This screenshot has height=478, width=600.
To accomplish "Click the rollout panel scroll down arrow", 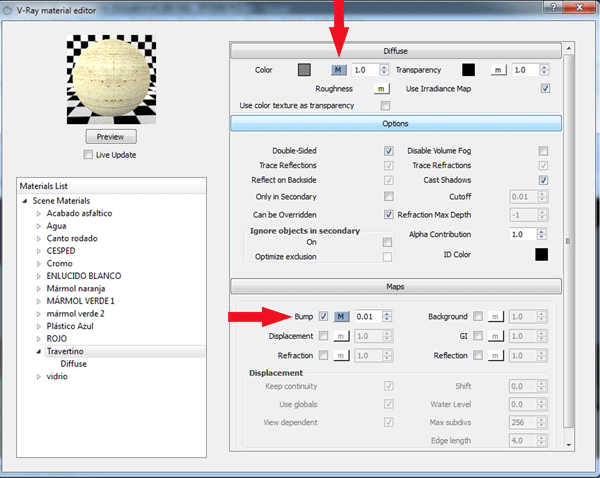I will pyautogui.click(x=569, y=445).
